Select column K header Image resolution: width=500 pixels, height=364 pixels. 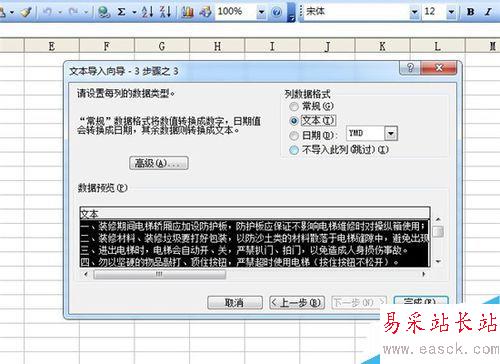click(382, 46)
